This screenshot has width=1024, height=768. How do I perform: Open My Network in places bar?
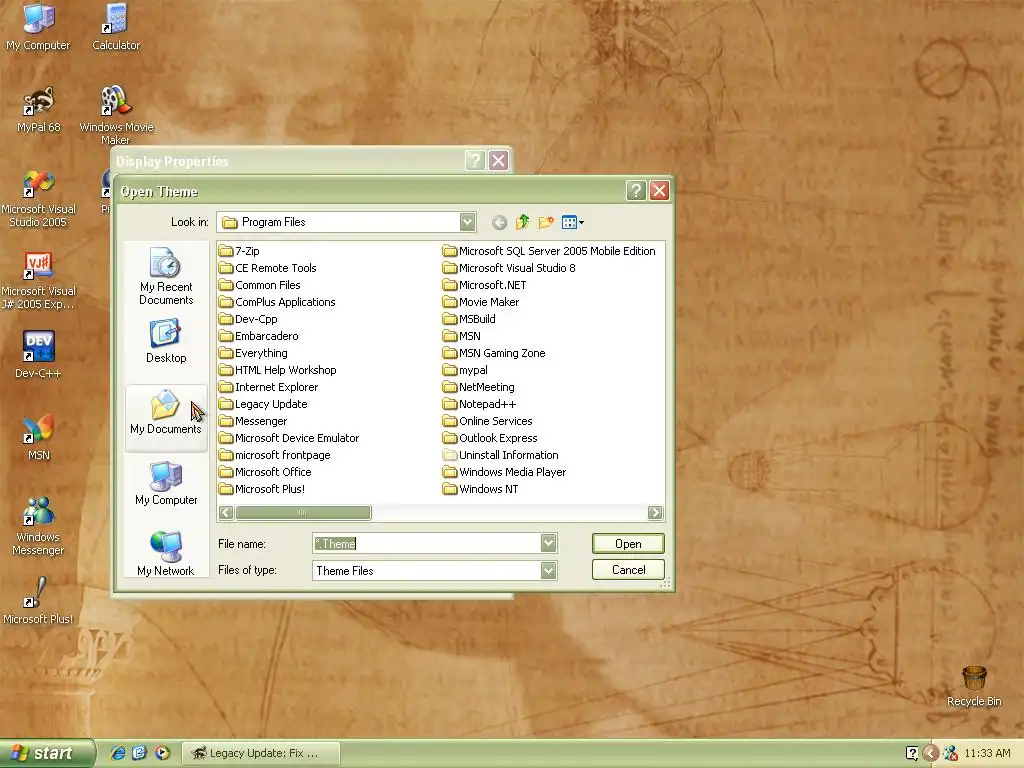[166, 554]
